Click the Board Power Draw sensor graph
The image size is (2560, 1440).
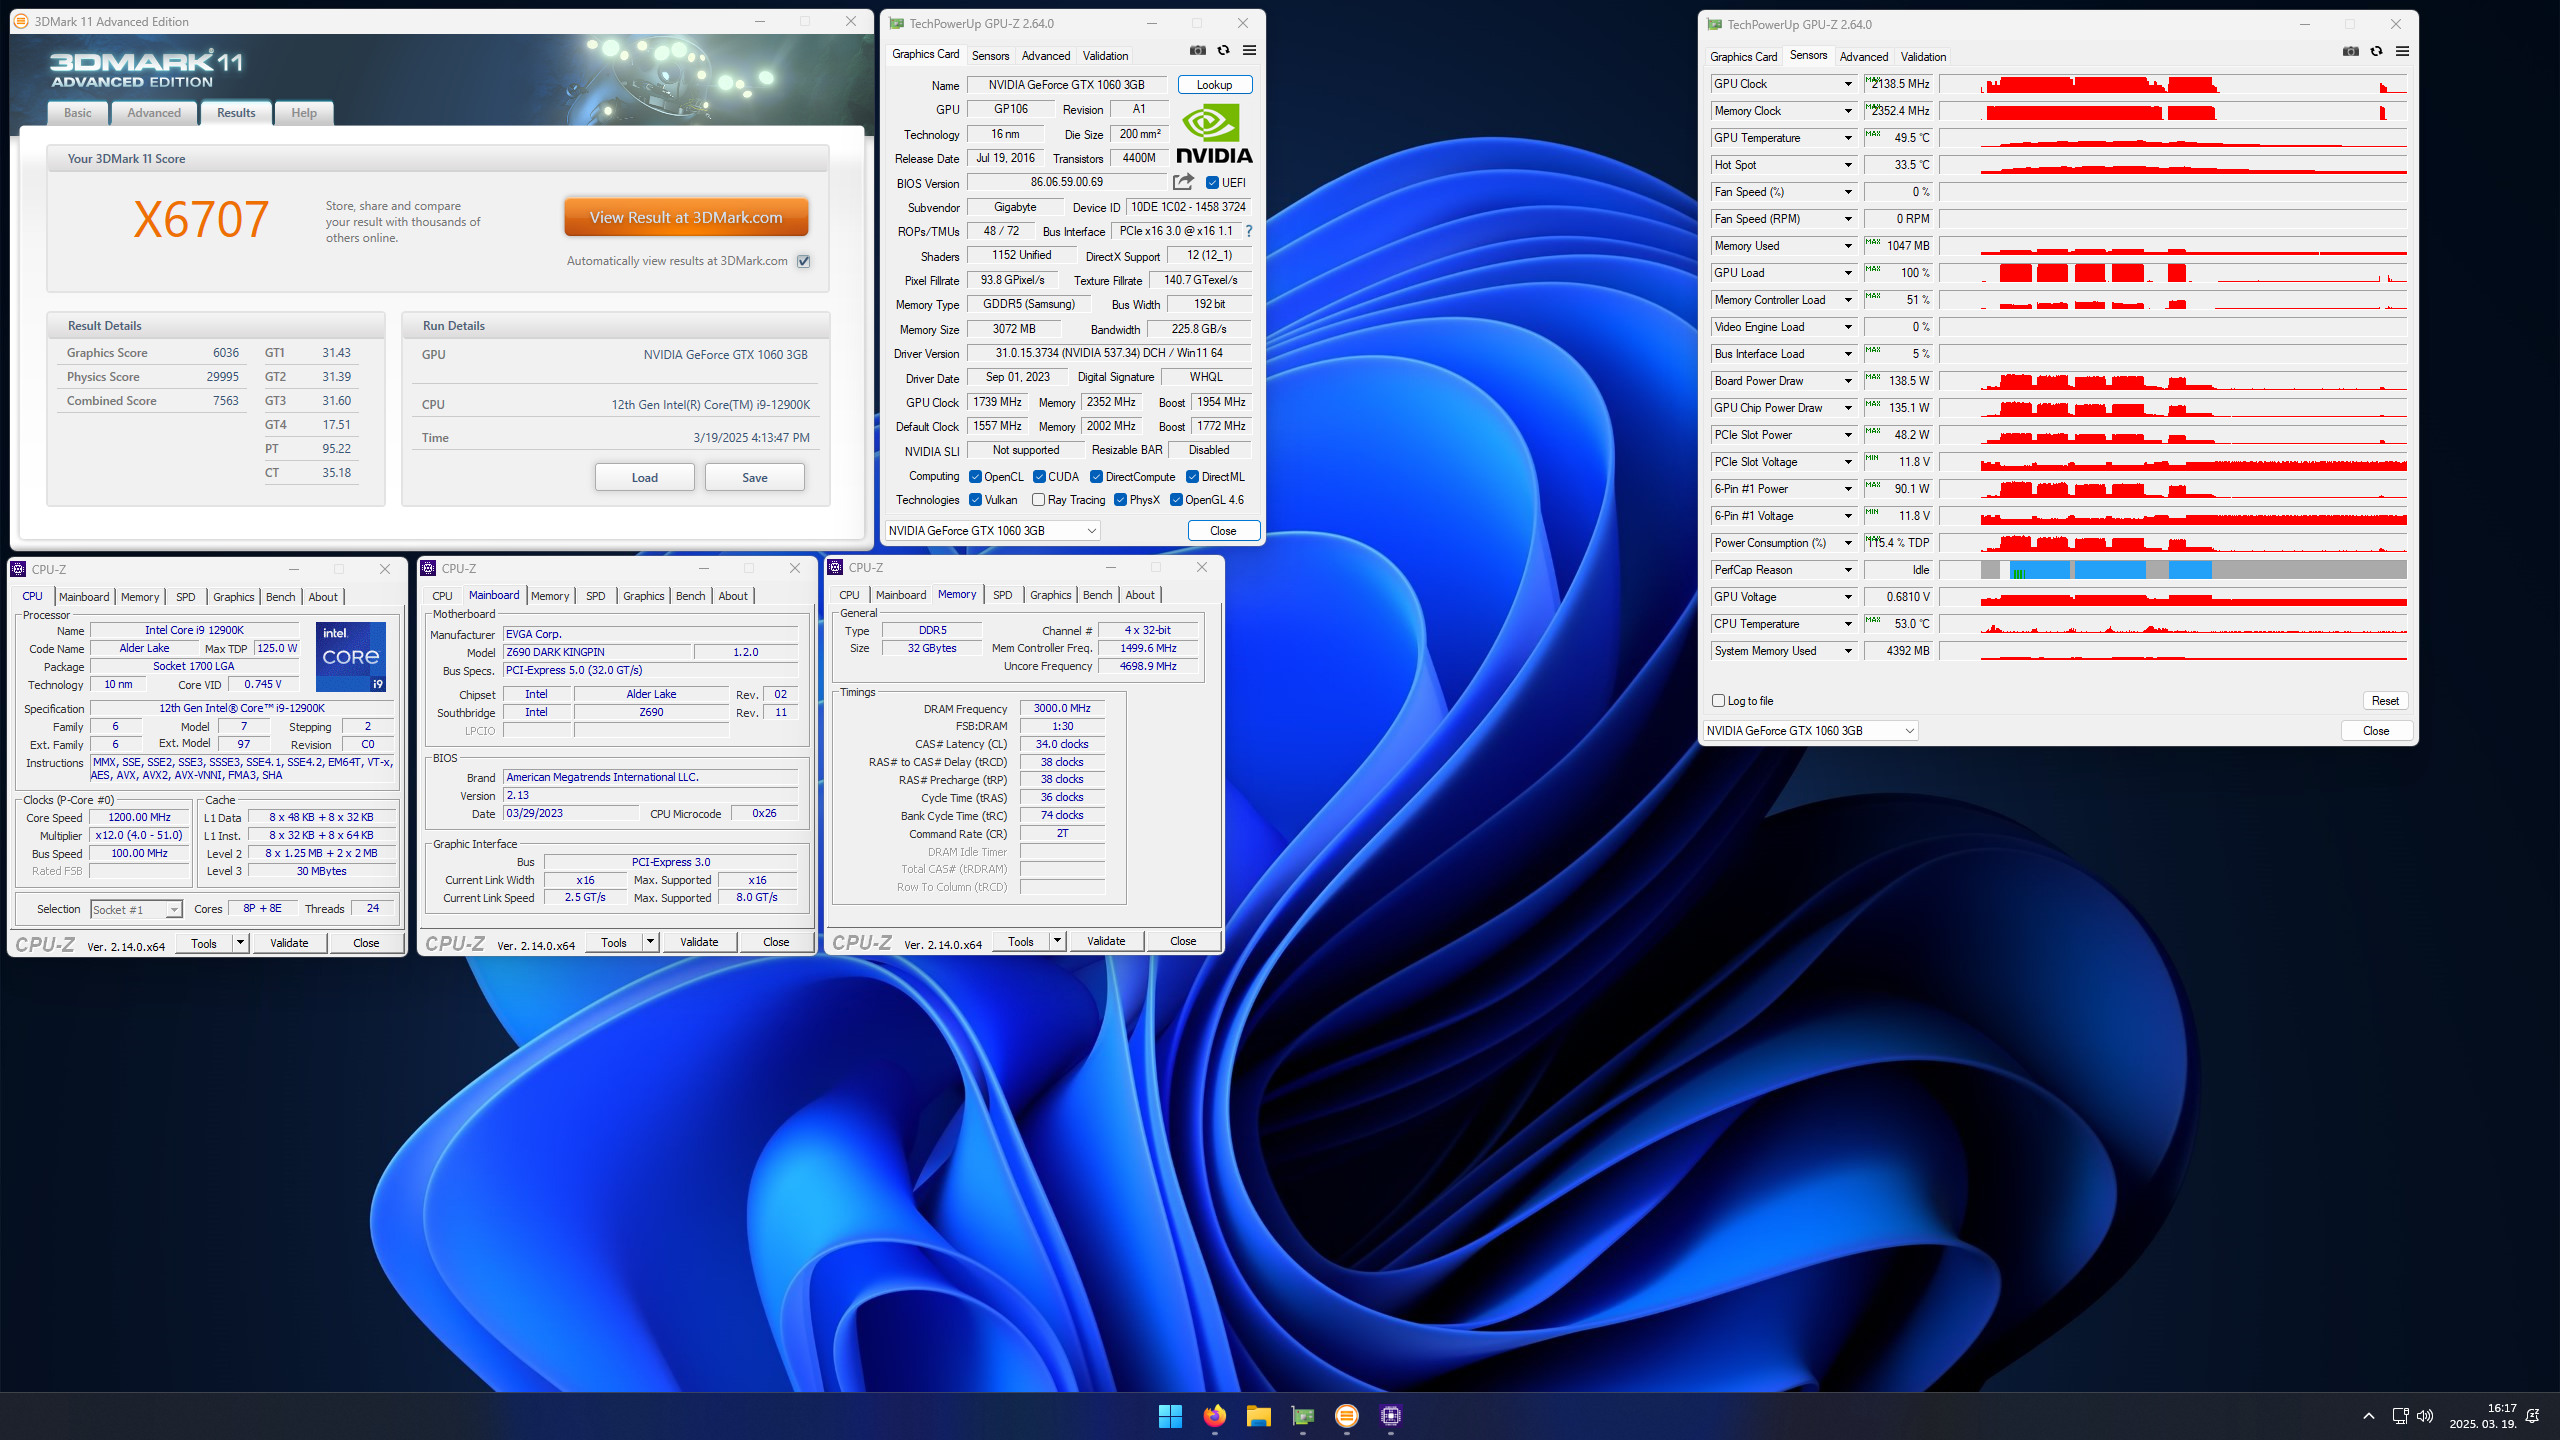pyautogui.click(x=2173, y=381)
